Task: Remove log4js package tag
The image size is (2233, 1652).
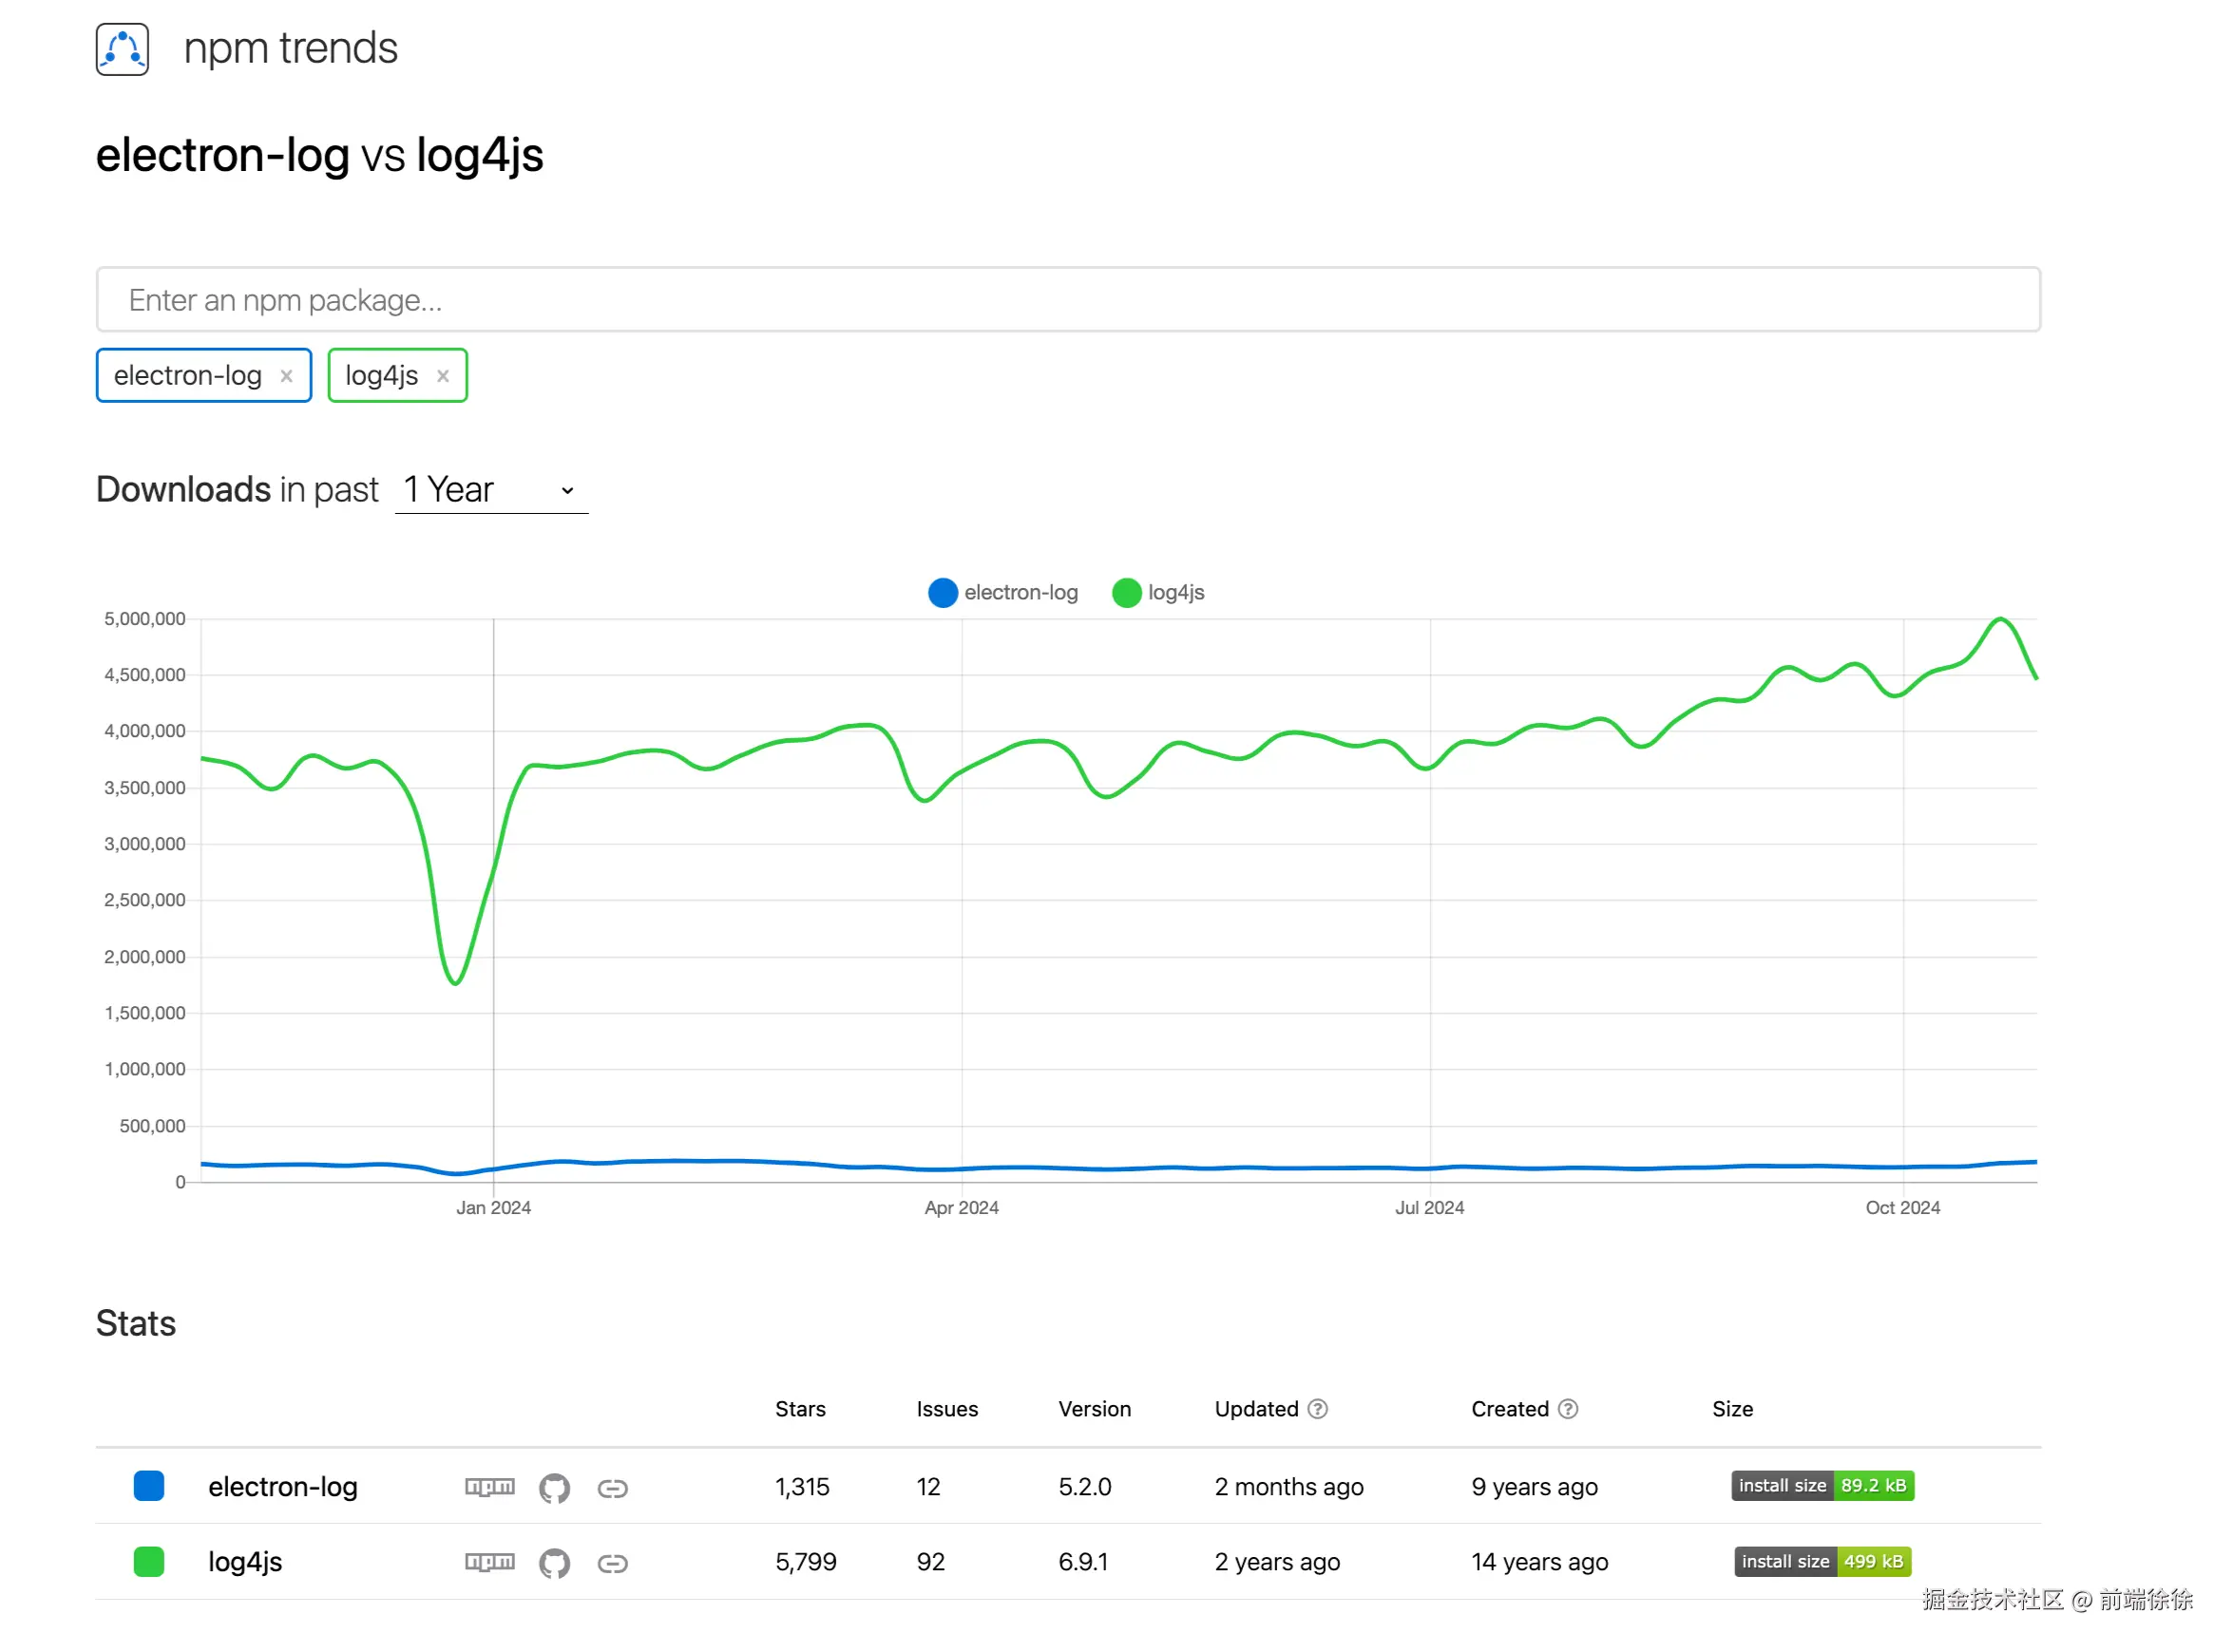Action: click(443, 376)
